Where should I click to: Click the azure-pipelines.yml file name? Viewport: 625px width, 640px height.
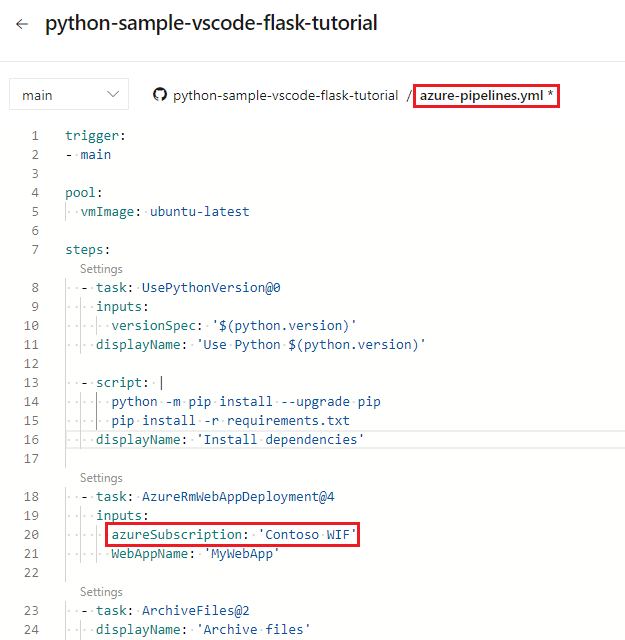(x=482, y=95)
